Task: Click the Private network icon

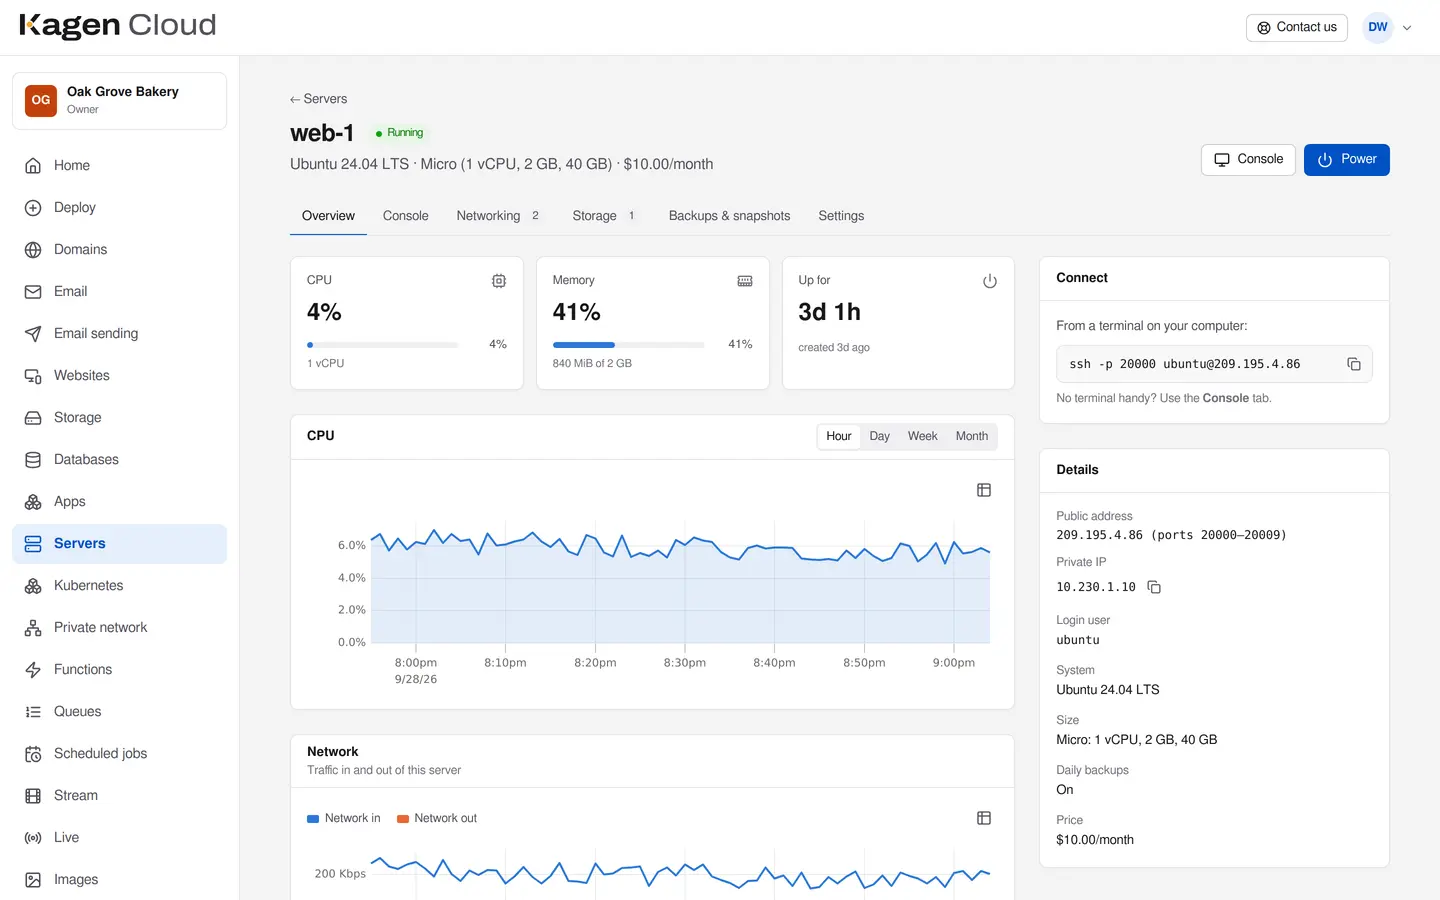Action: click(33, 628)
